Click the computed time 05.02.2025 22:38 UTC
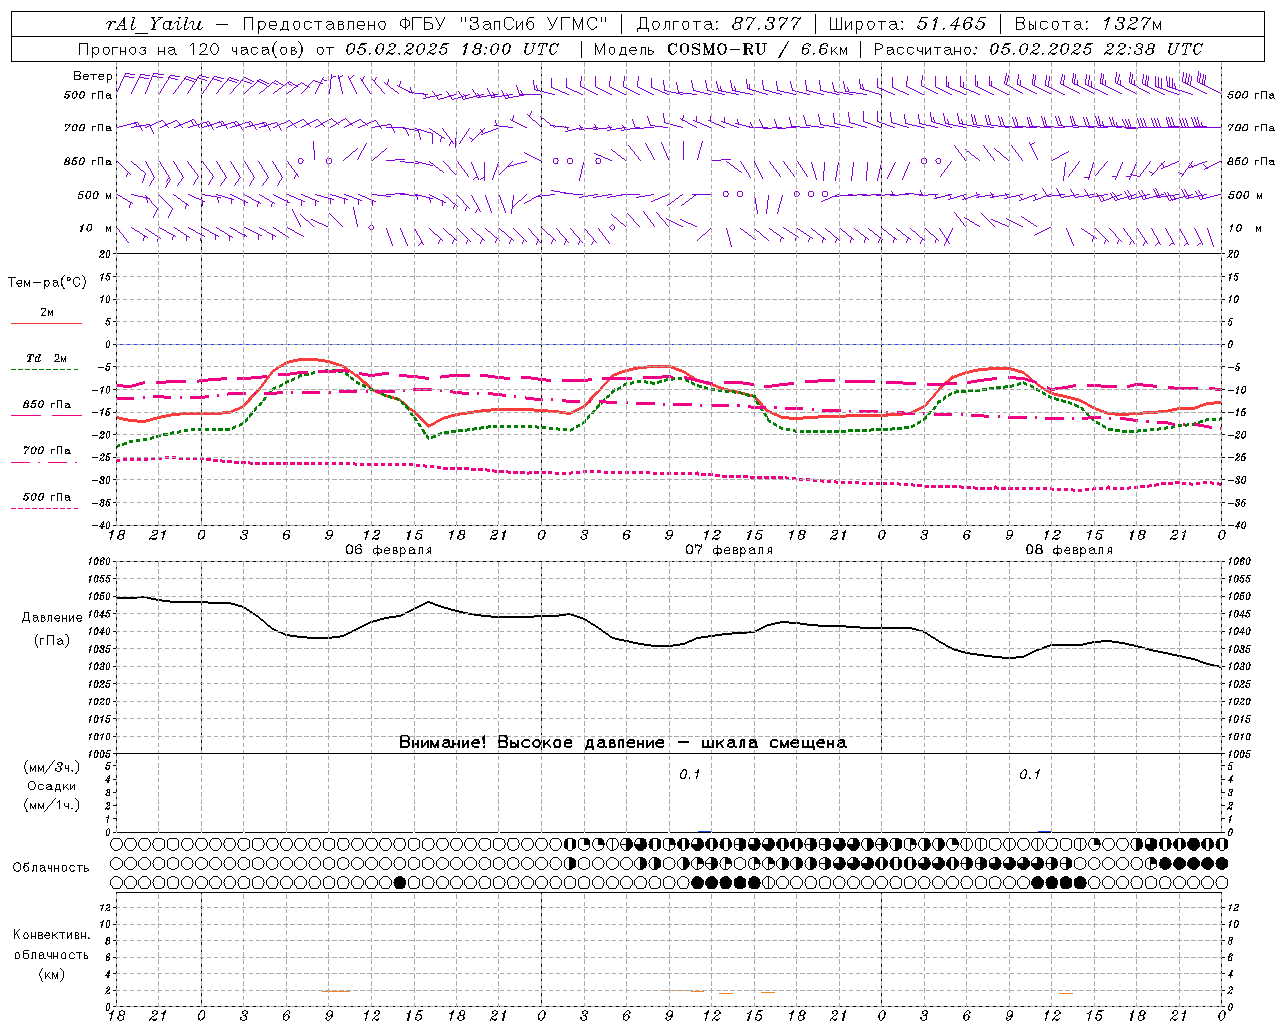 tap(1096, 49)
